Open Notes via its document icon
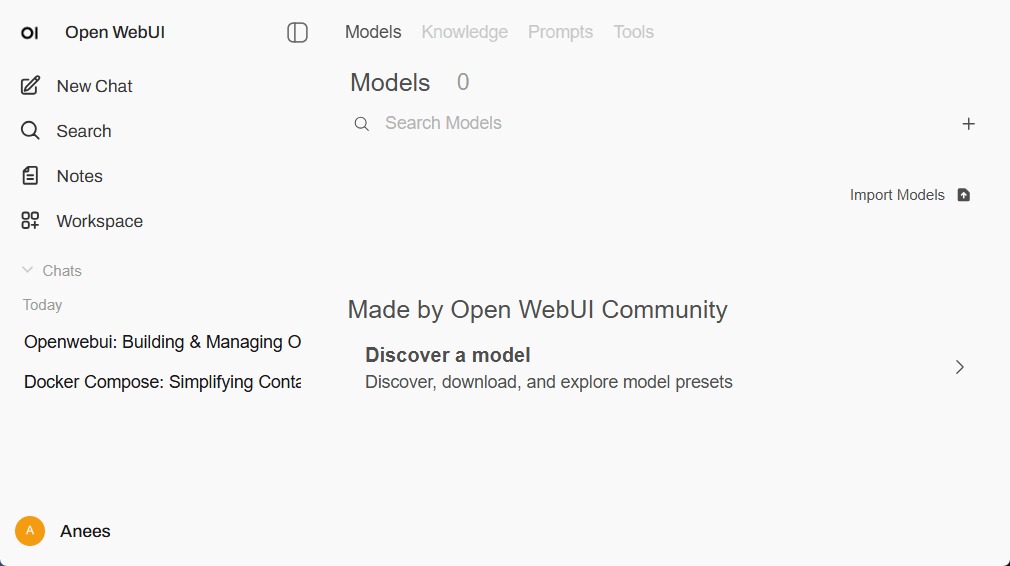1010x566 pixels. (x=31, y=176)
